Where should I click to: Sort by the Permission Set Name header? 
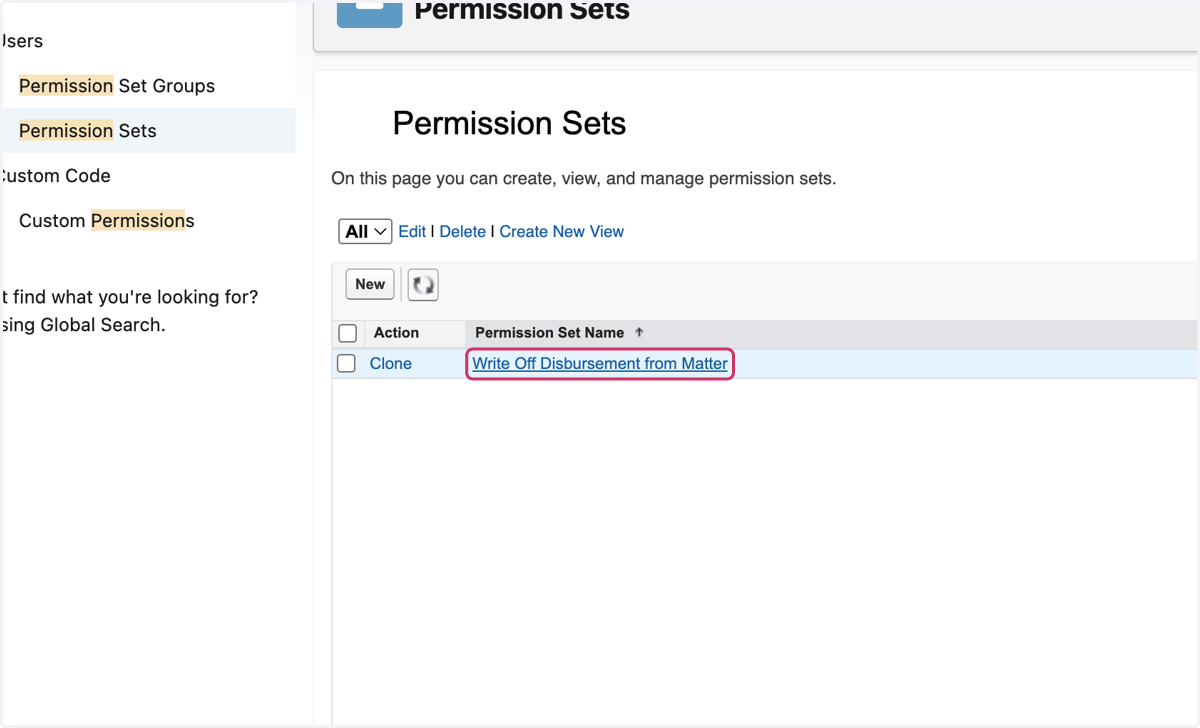[550, 332]
